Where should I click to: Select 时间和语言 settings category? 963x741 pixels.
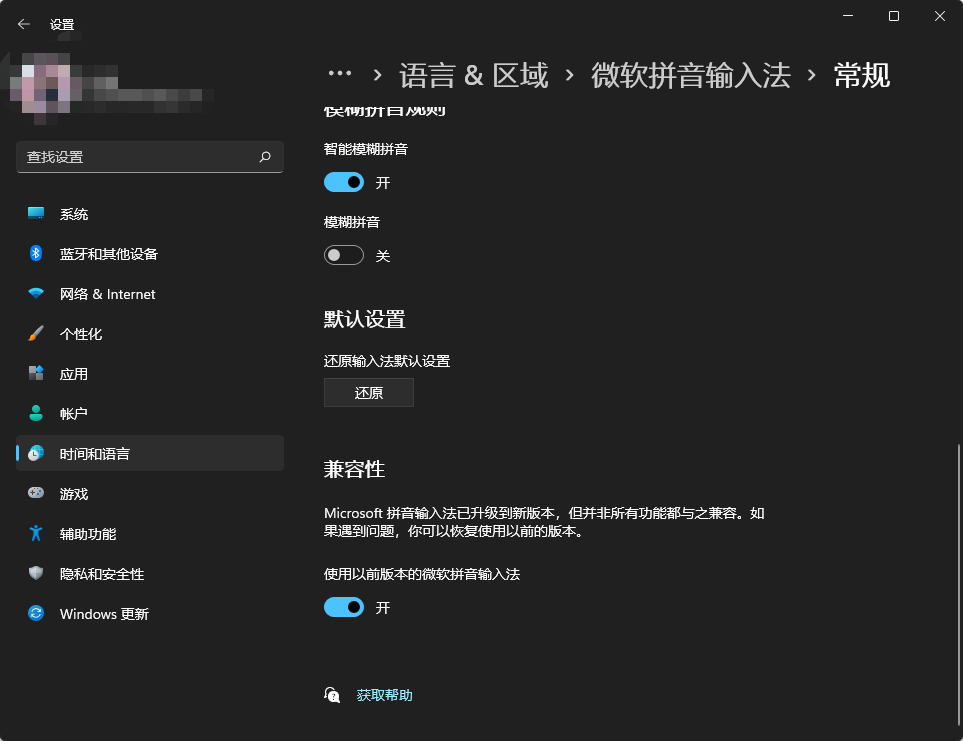[x=150, y=454]
